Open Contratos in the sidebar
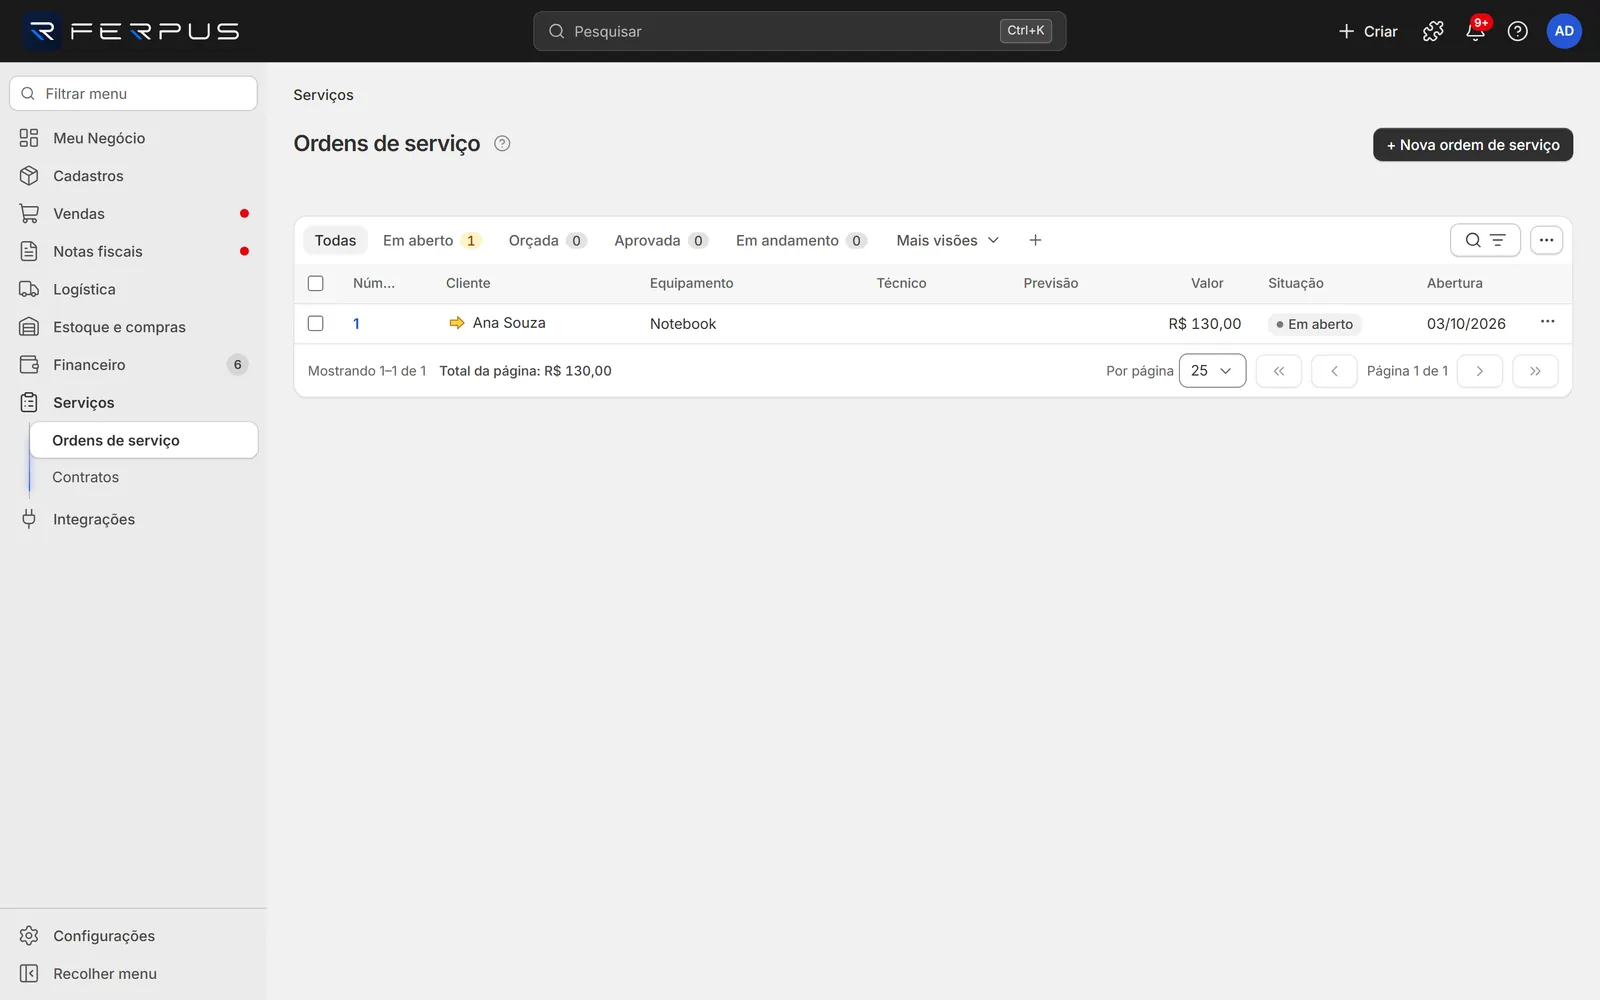Viewport: 1600px width, 1000px height. (144, 478)
